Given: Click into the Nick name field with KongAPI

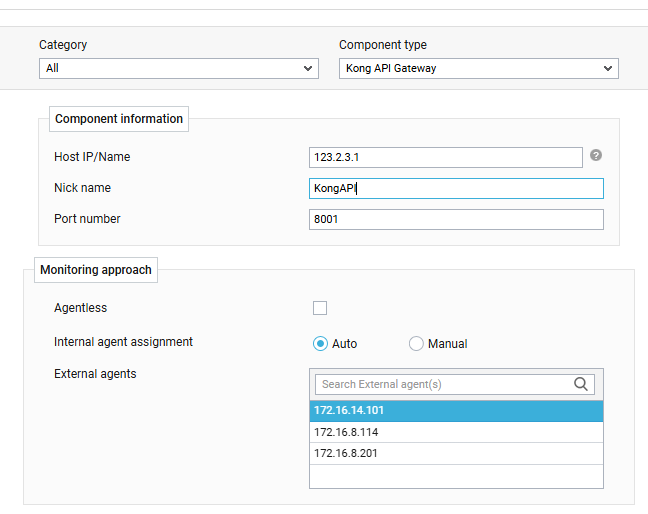Looking at the screenshot, I should (x=456, y=188).
